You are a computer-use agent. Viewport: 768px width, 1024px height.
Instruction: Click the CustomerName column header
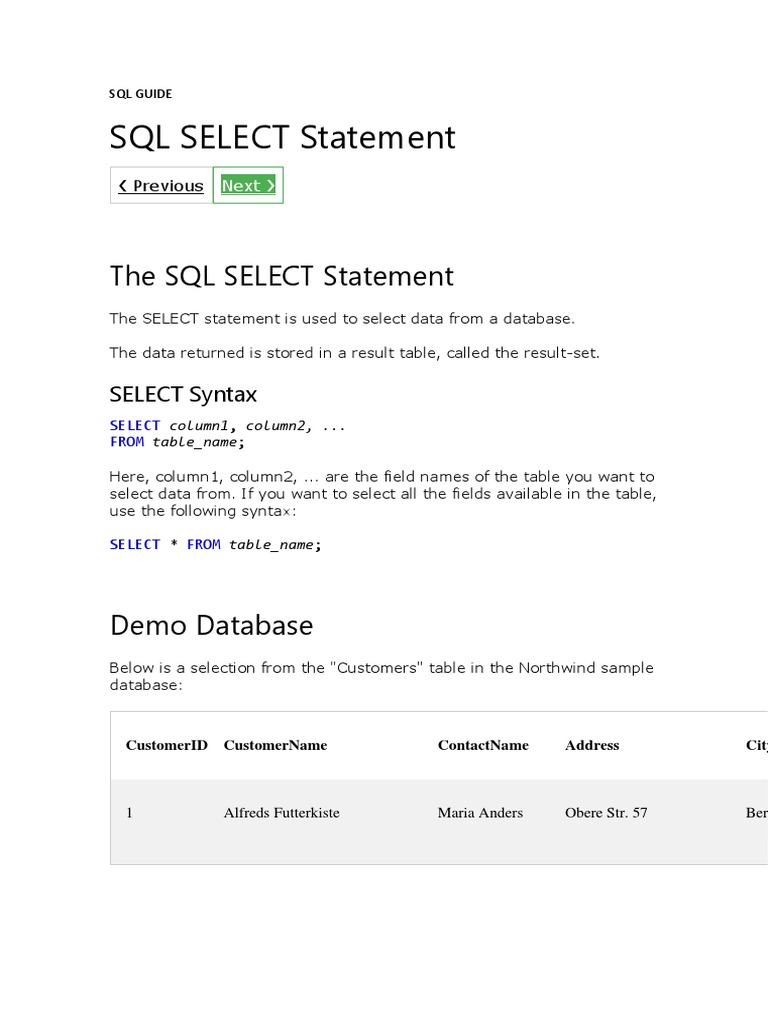coord(275,745)
